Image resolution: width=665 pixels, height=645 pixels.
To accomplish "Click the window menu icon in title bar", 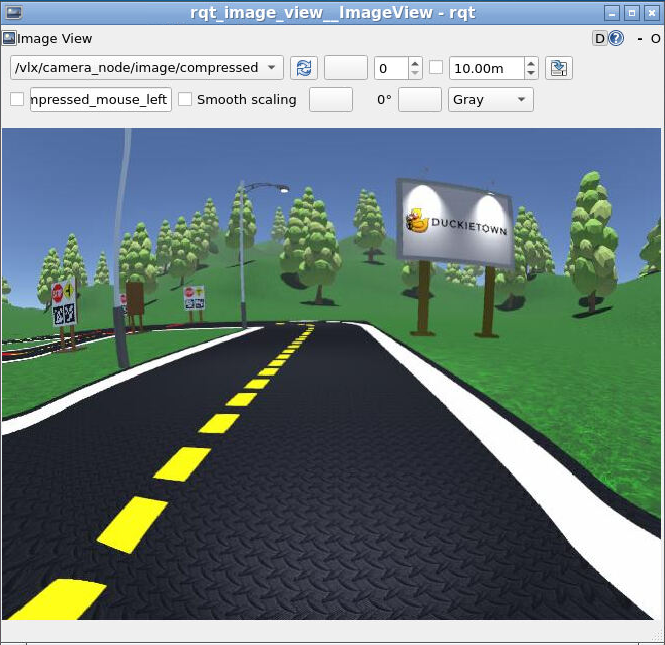I will click(x=10, y=12).
